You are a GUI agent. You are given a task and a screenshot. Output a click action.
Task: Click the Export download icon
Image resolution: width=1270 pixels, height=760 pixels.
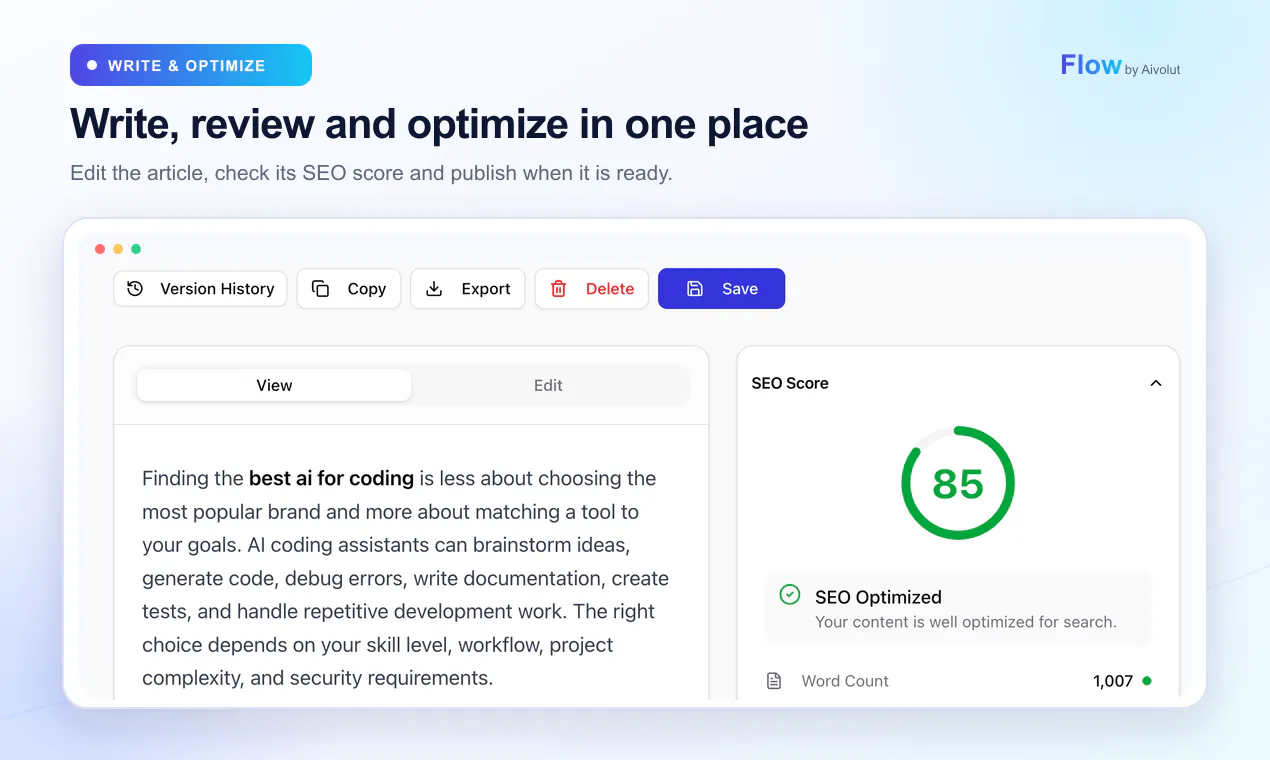point(434,289)
